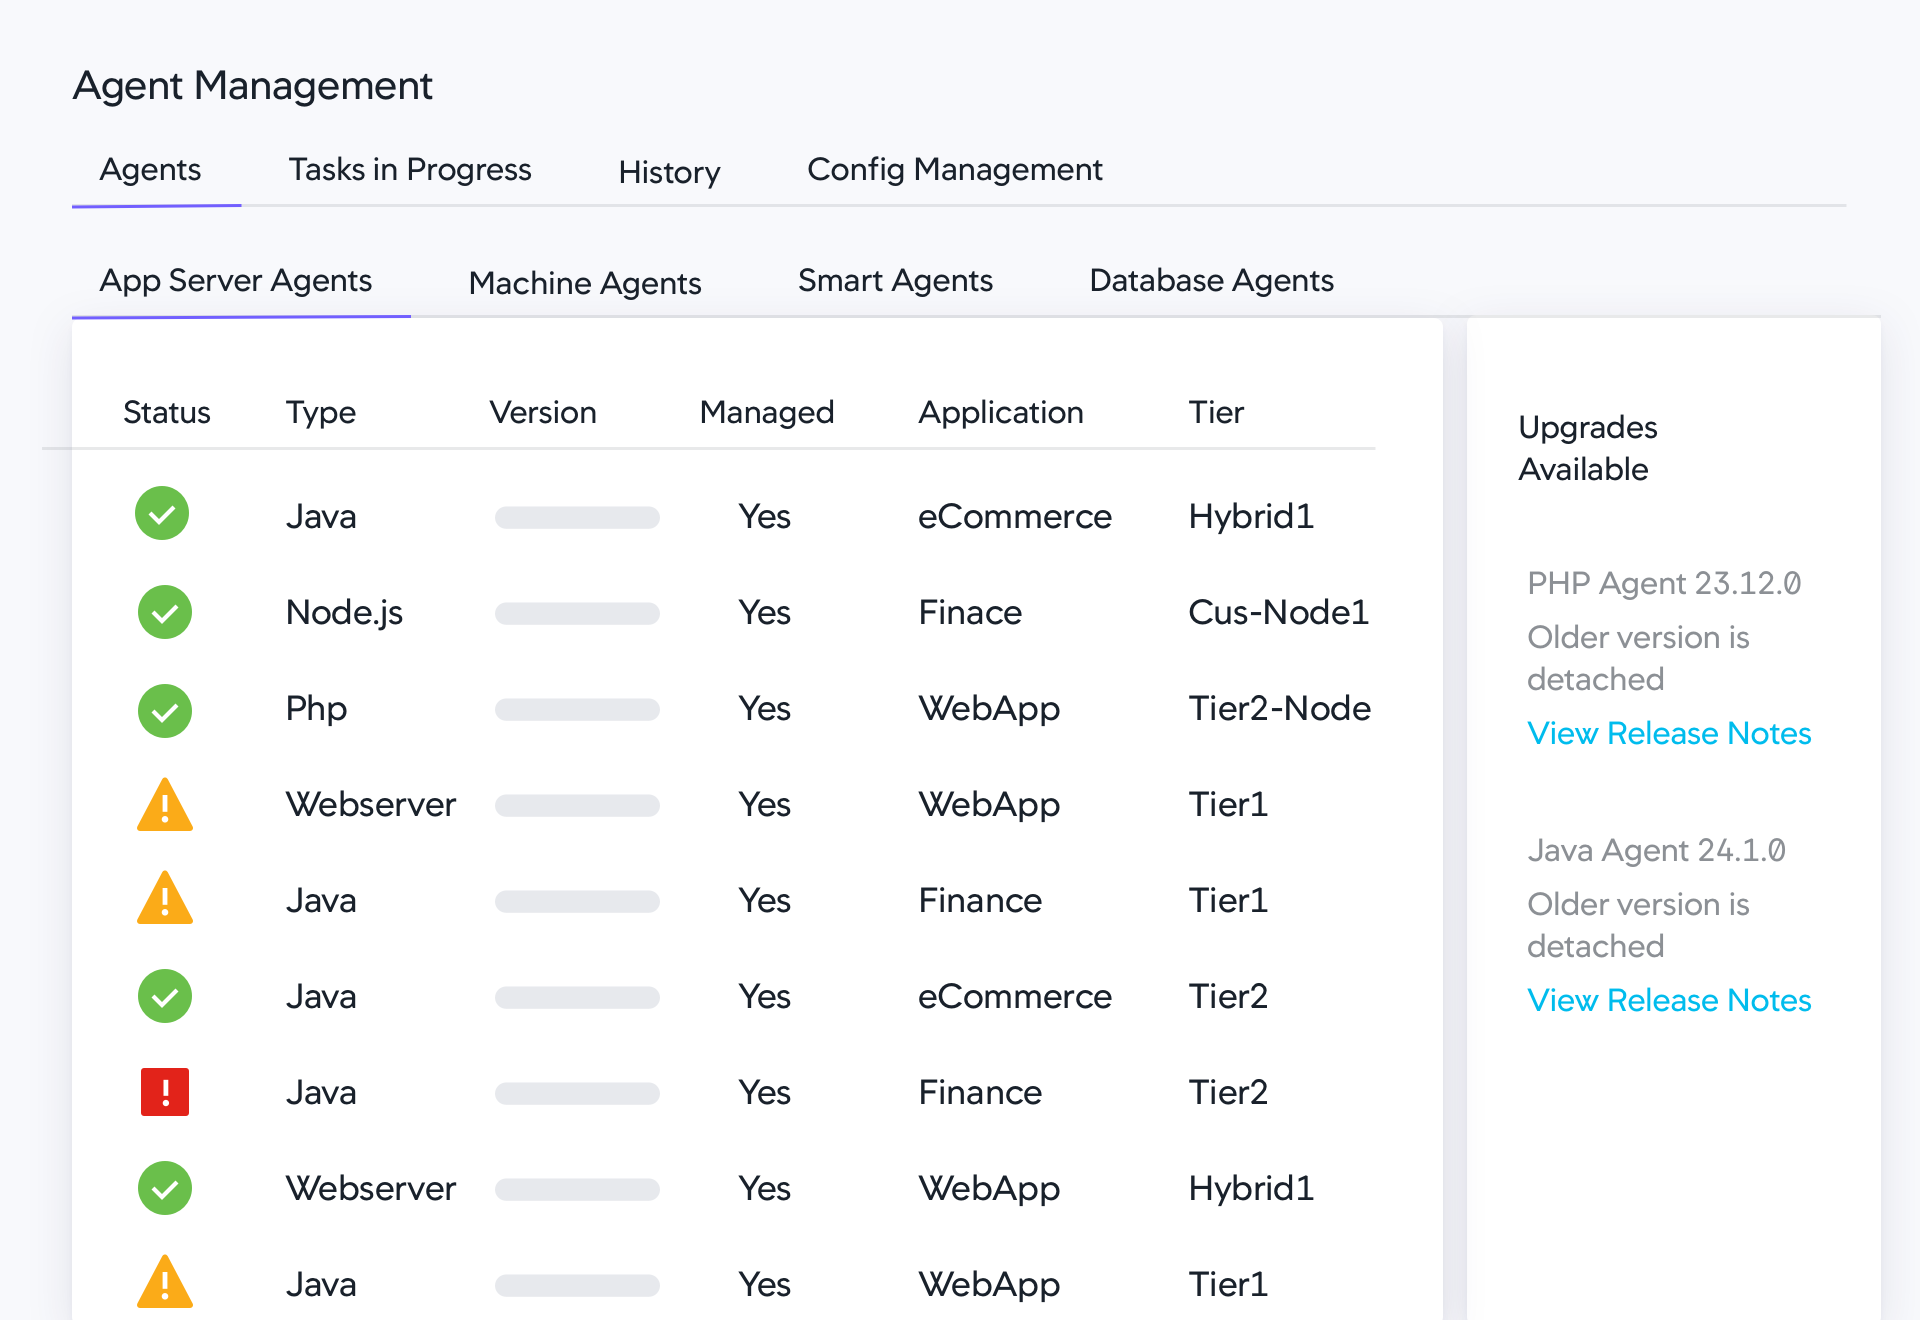
Task: Sort by Tier column header
Action: pos(1216,413)
